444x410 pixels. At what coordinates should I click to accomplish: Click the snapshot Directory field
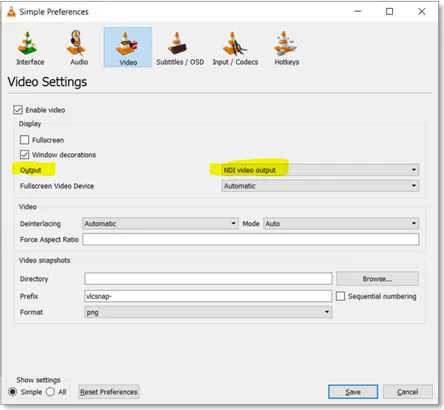pyautogui.click(x=208, y=279)
